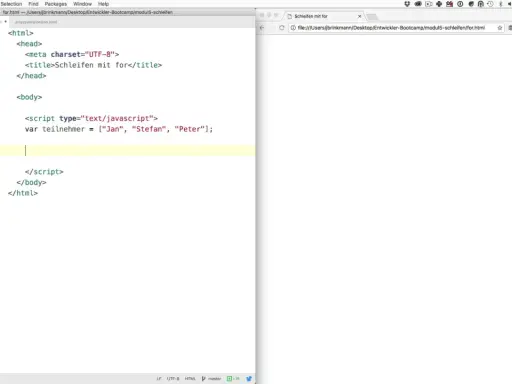Open a new browser tab
The height and width of the screenshot is (384, 512).
pos(372,17)
